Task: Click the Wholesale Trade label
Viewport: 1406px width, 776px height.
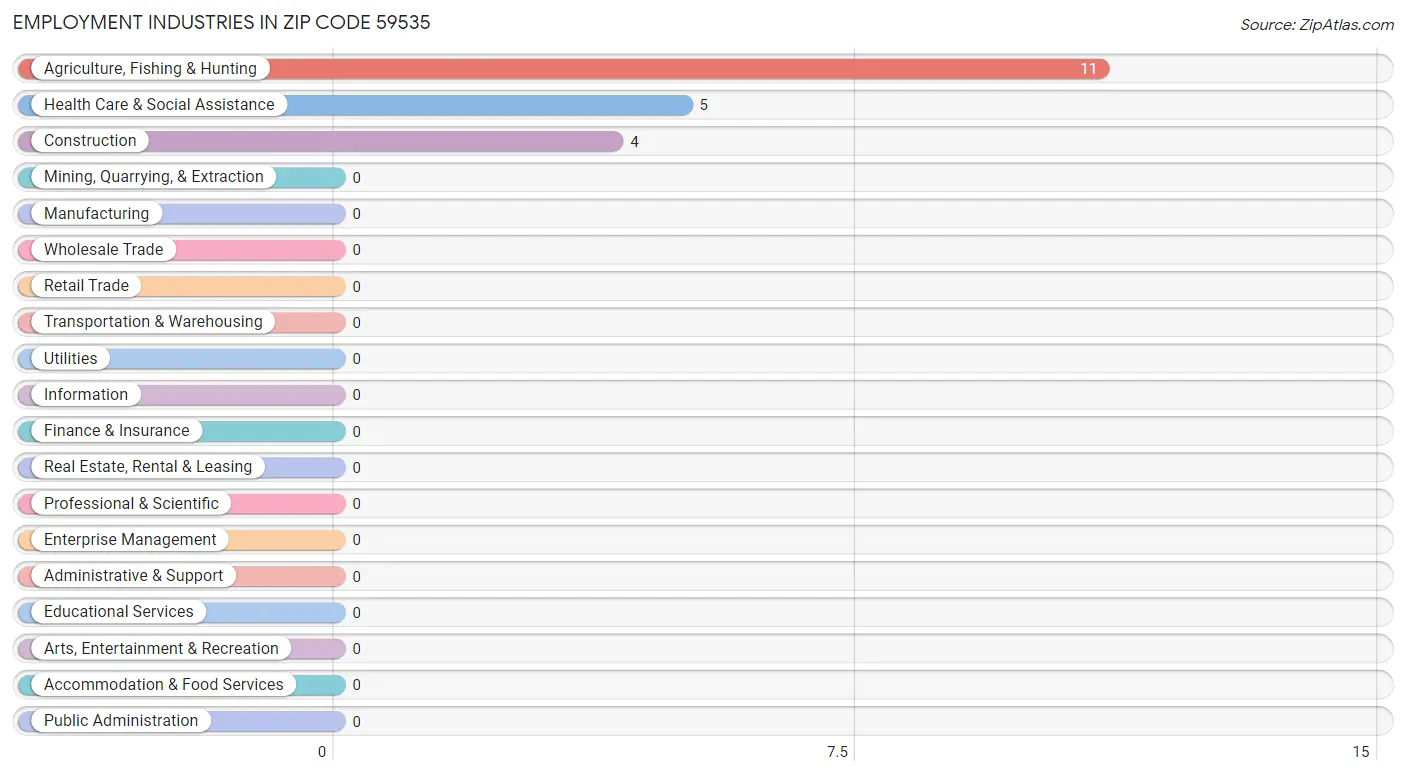Action: click(103, 250)
